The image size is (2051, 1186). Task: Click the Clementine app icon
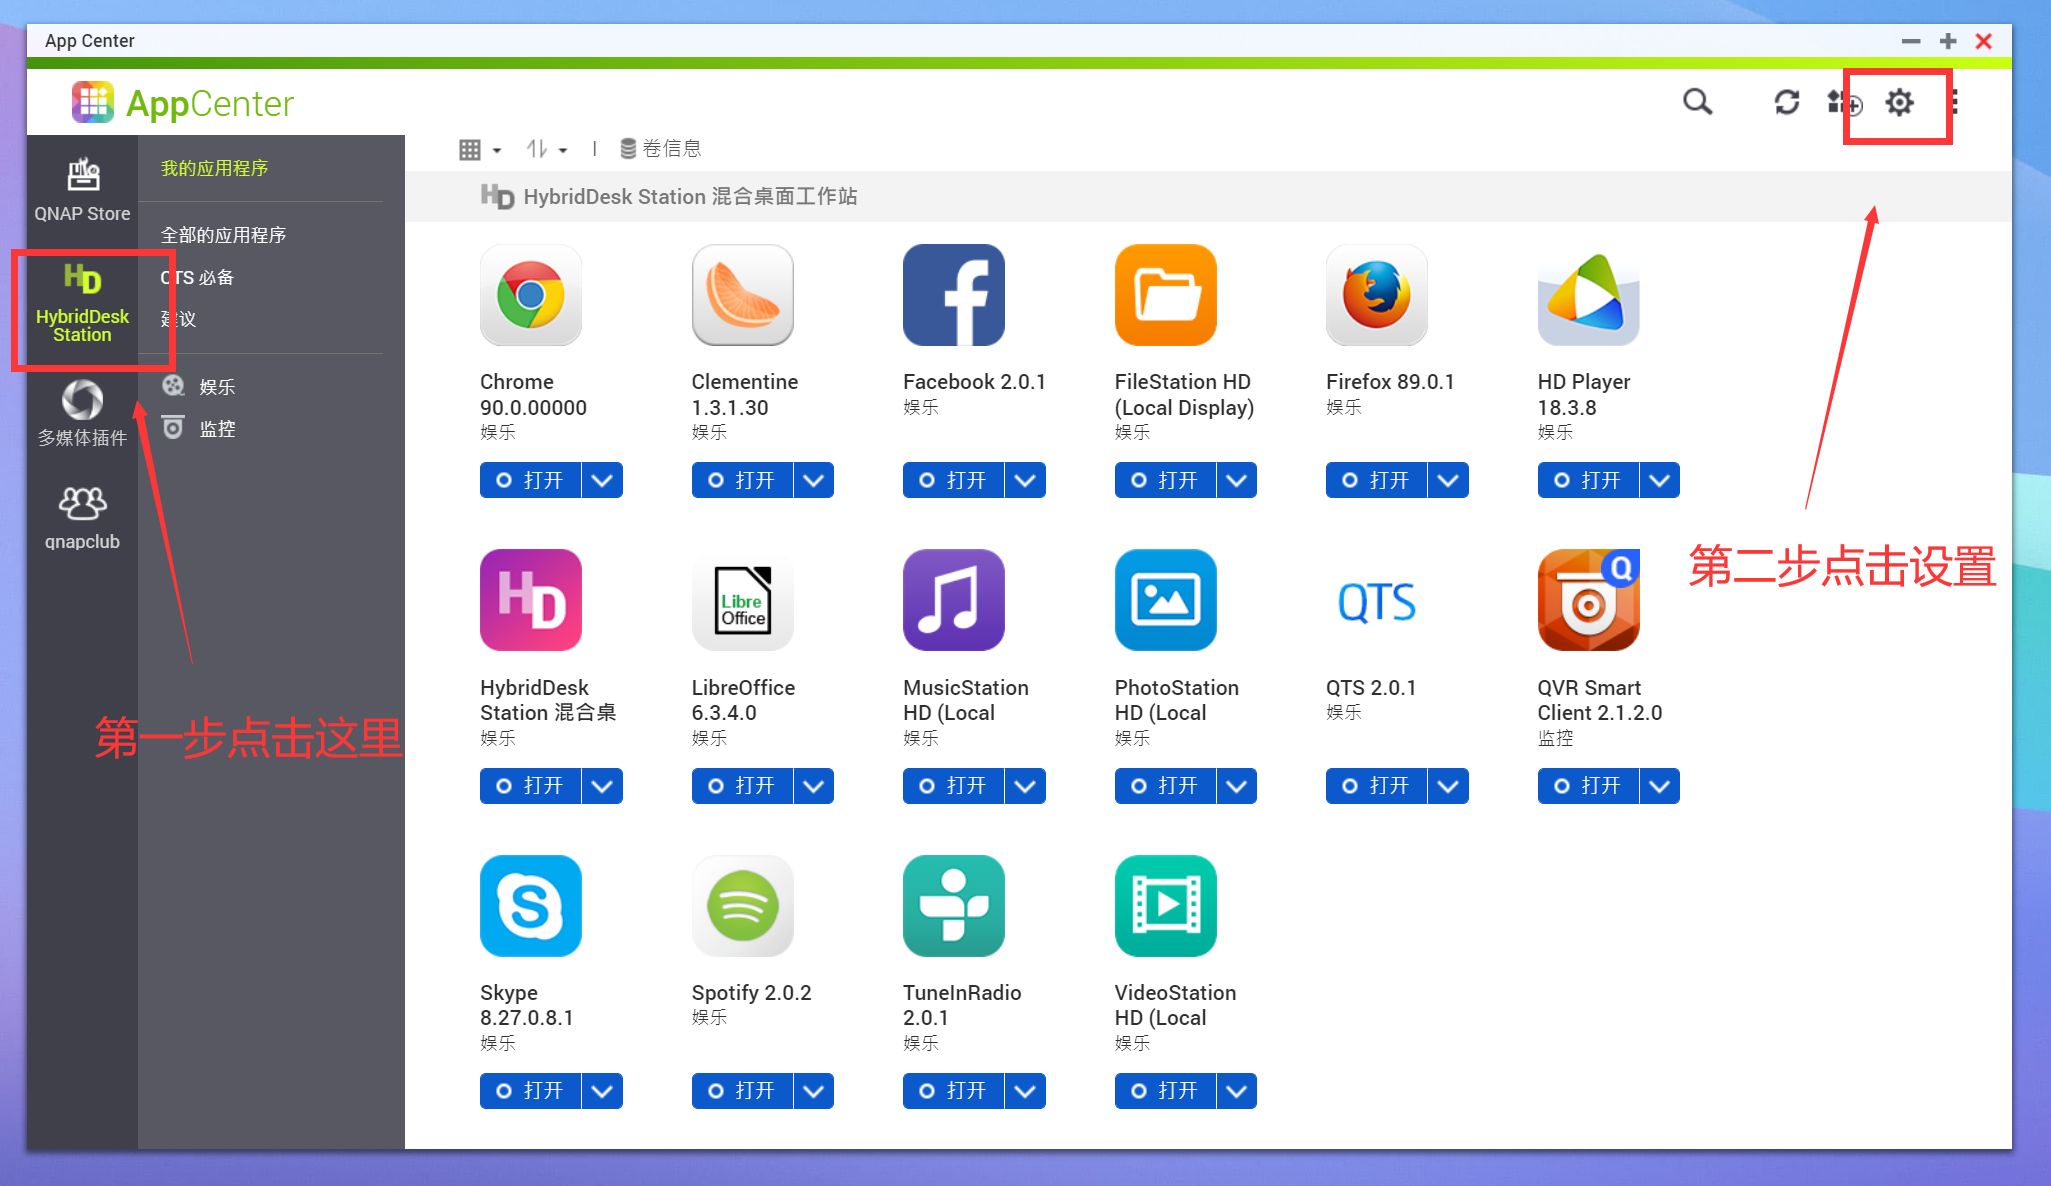point(742,295)
